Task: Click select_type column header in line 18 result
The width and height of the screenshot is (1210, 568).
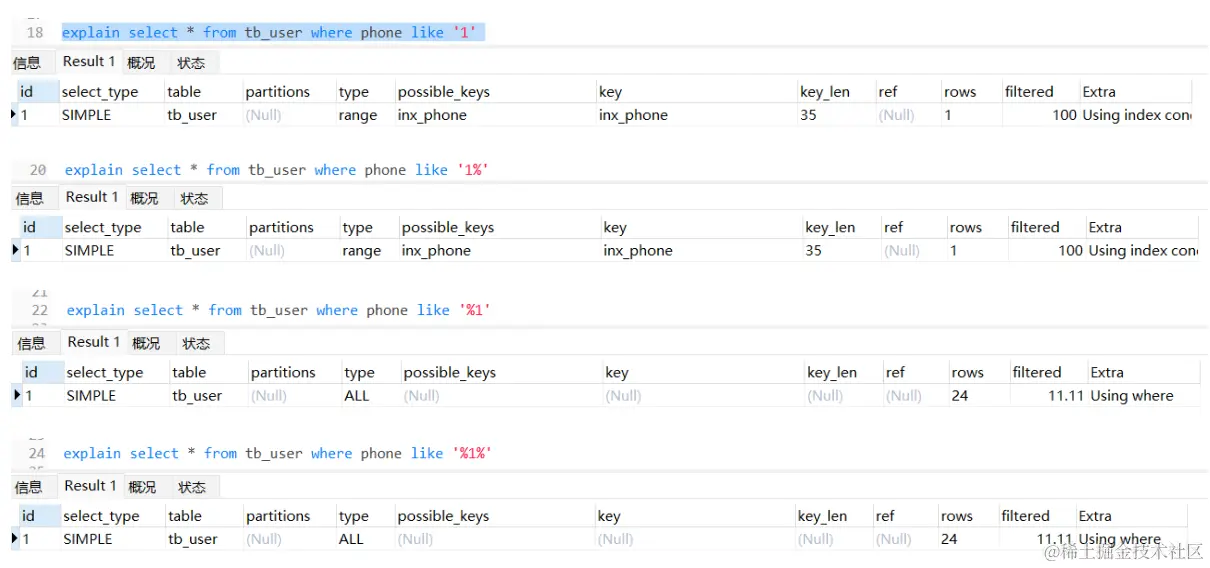Action: [100, 92]
